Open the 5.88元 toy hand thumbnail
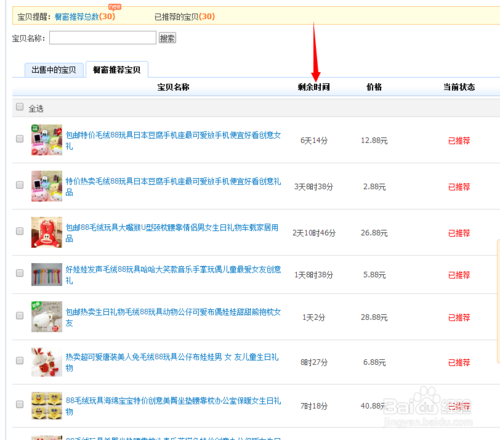The image size is (500, 440). (47, 275)
